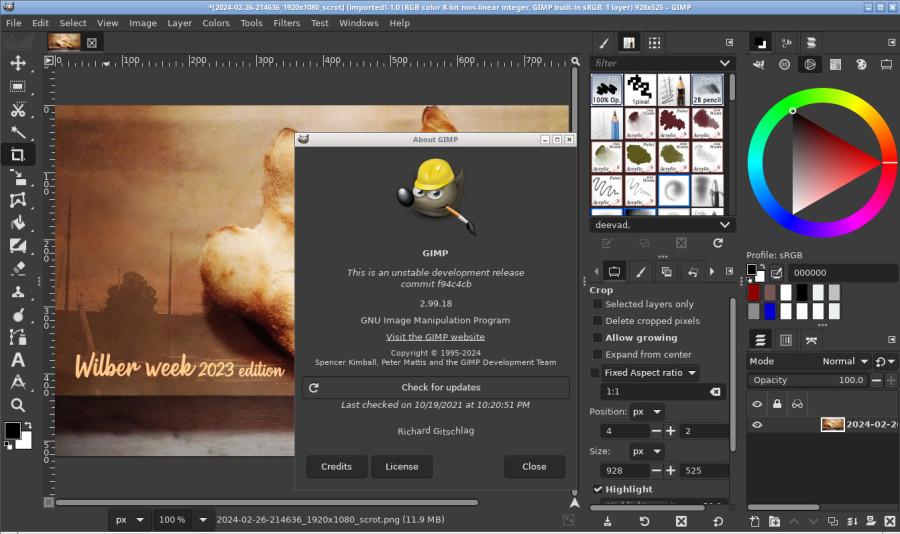
Task: Click the refresh brushes icon
Action: coord(717,243)
